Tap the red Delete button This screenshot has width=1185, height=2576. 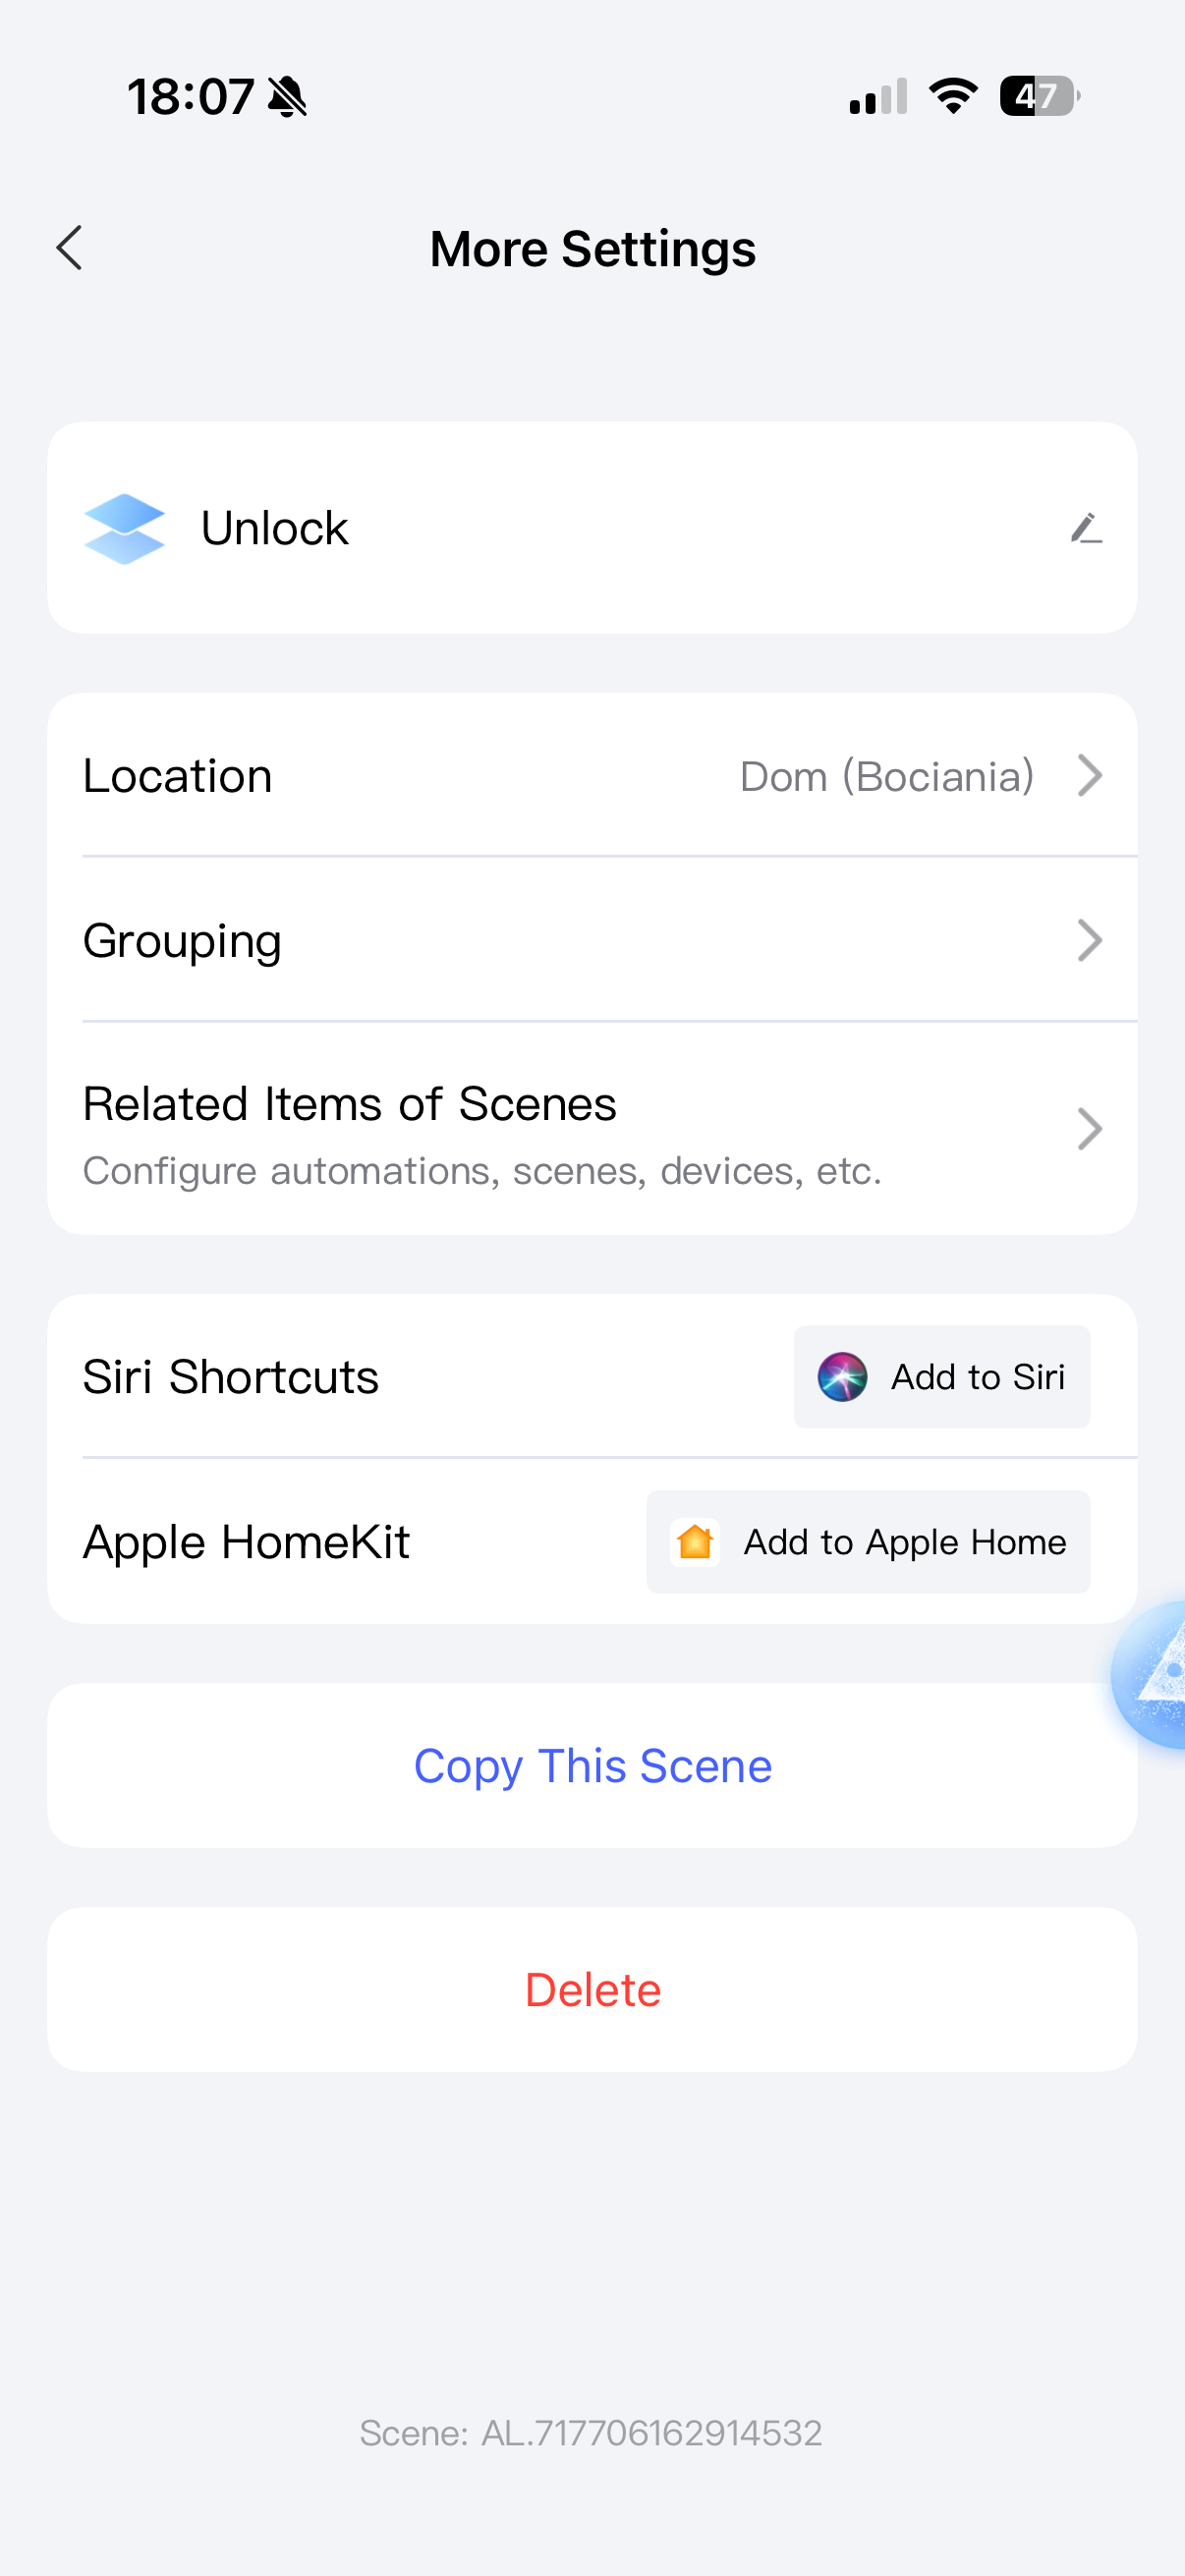point(592,1990)
